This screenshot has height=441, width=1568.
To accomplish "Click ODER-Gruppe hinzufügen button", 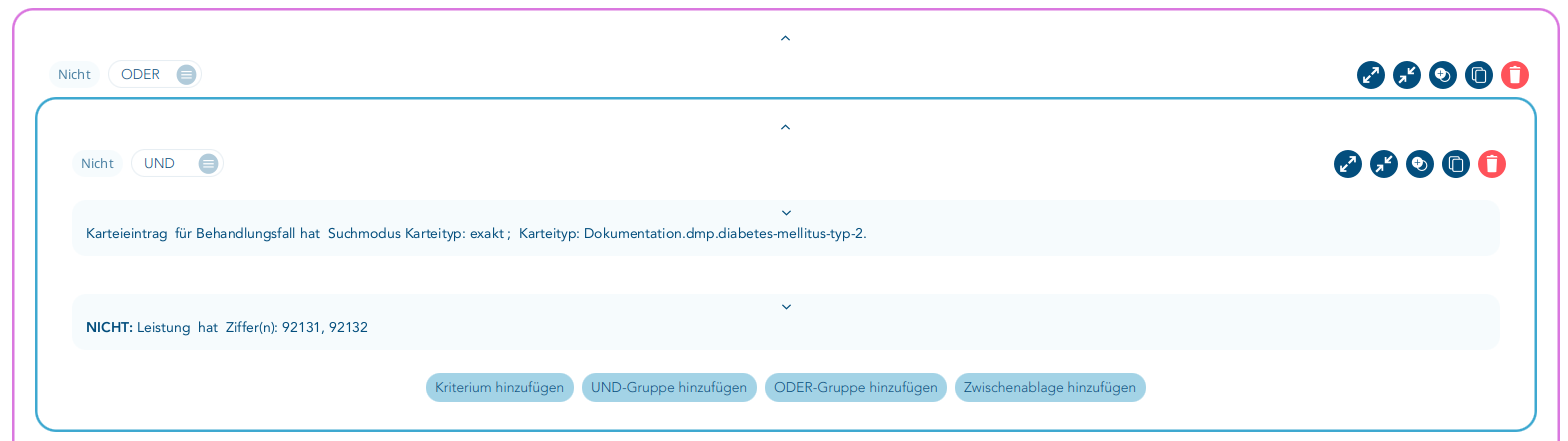I will click(855, 388).
